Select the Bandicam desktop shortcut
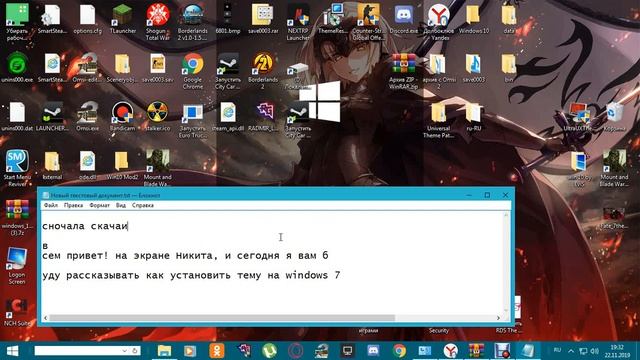The width and height of the screenshot is (640, 360). point(122,116)
